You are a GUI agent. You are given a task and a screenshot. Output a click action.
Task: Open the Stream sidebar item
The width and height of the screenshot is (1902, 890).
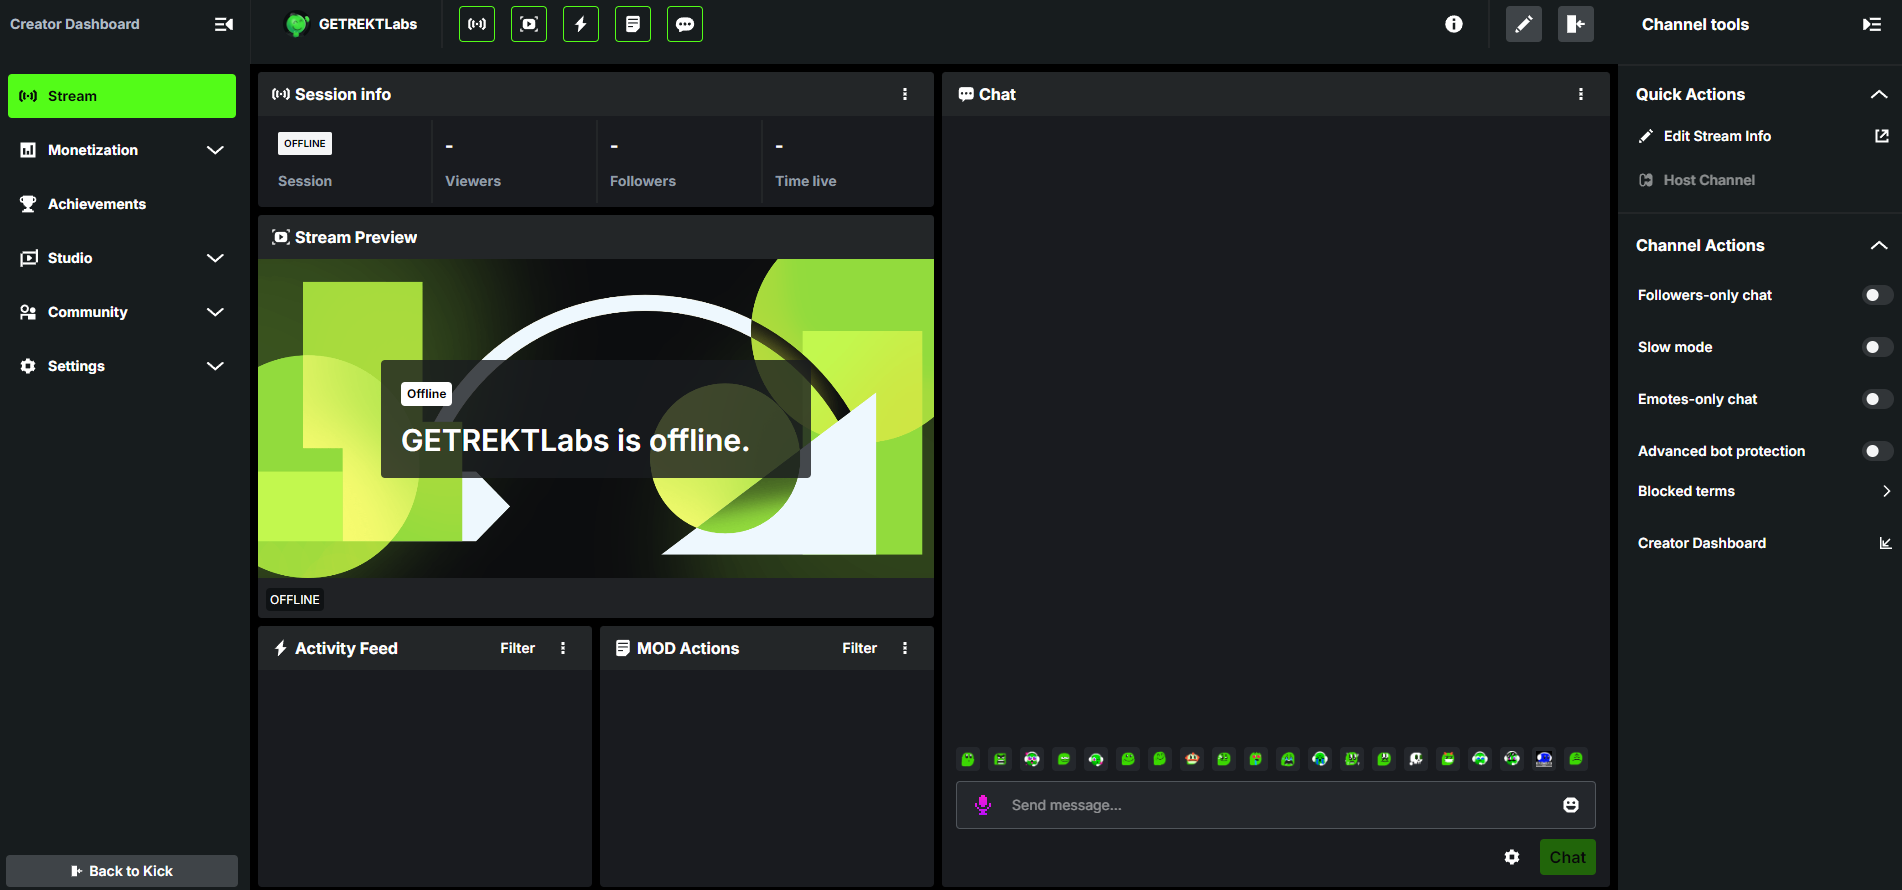[122, 96]
